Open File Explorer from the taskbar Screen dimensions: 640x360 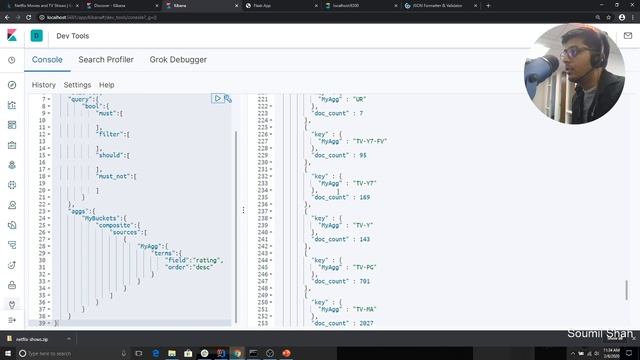[x=172, y=353]
